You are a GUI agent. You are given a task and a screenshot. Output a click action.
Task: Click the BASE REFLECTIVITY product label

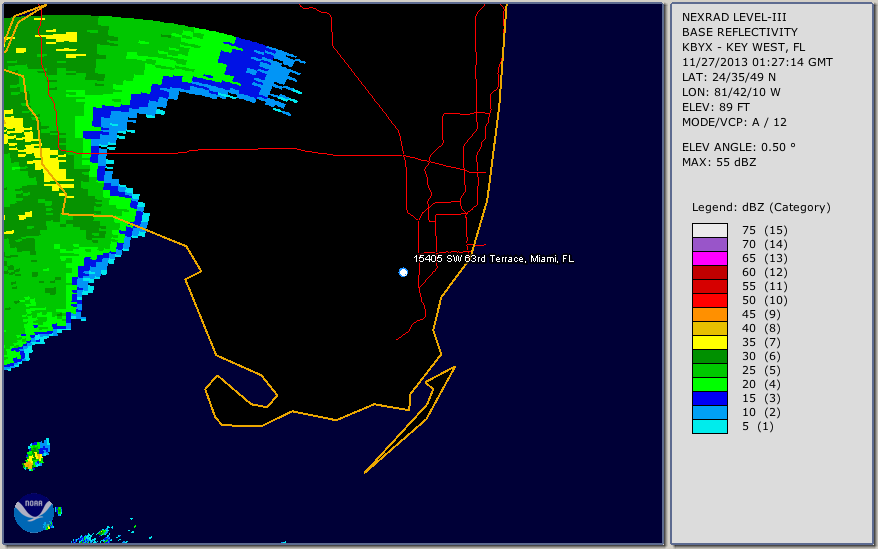740,32
